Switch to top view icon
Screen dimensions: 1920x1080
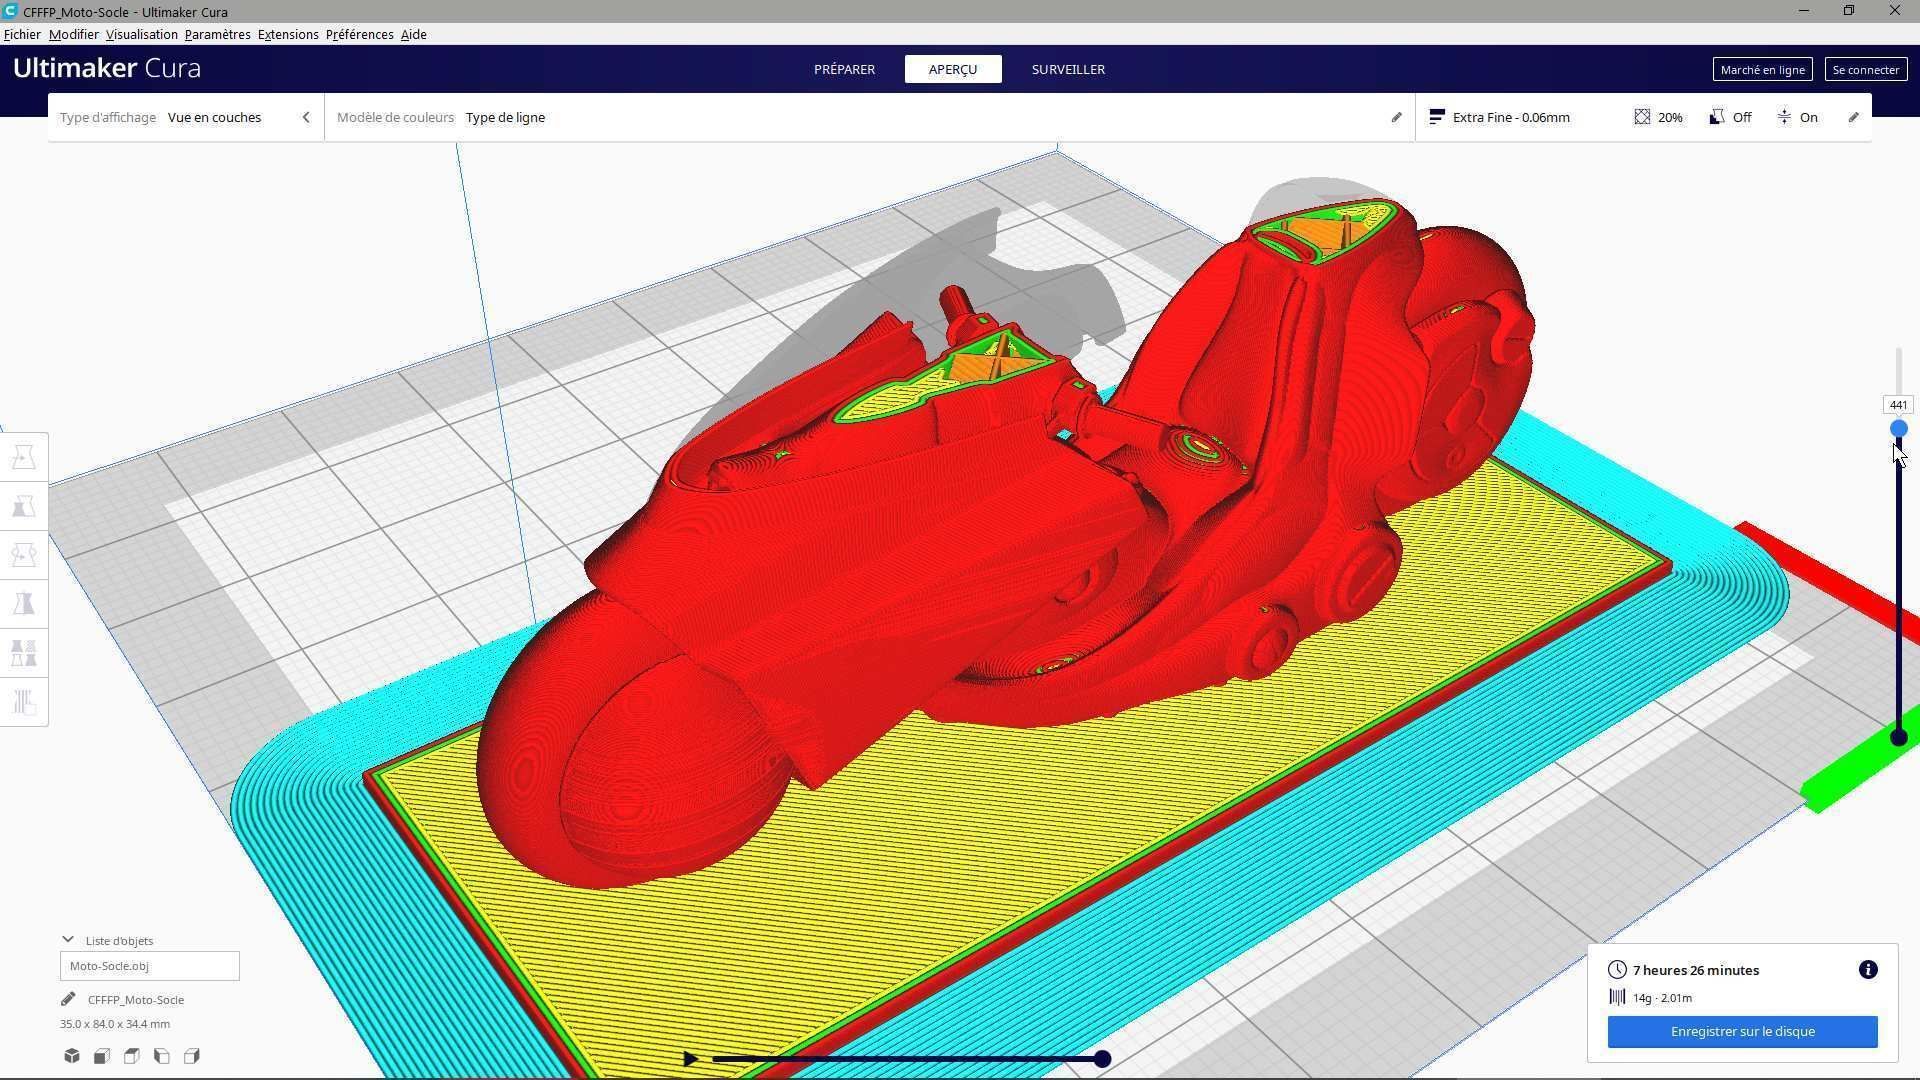132,1056
